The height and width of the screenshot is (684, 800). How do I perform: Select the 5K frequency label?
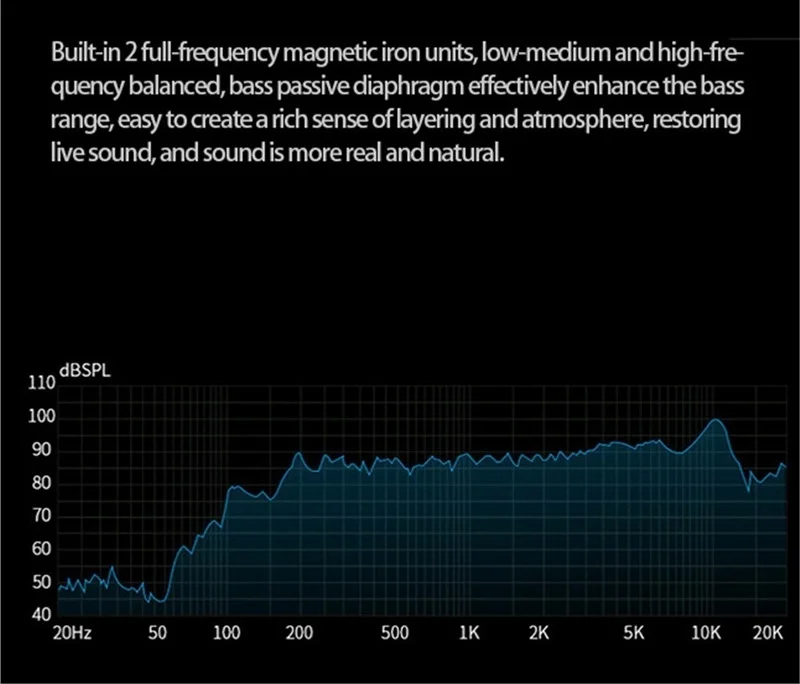pyautogui.click(x=634, y=633)
